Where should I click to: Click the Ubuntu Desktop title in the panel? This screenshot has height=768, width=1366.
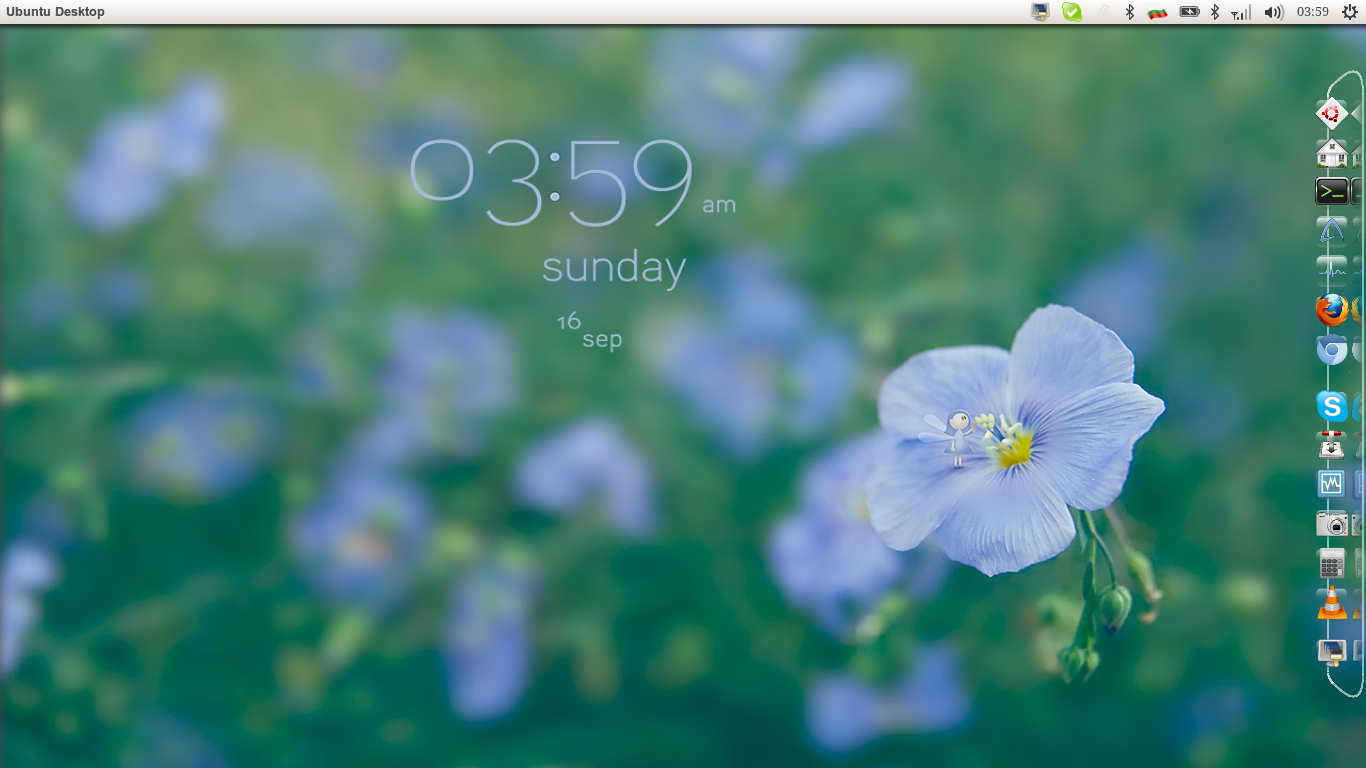(x=55, y=12)
